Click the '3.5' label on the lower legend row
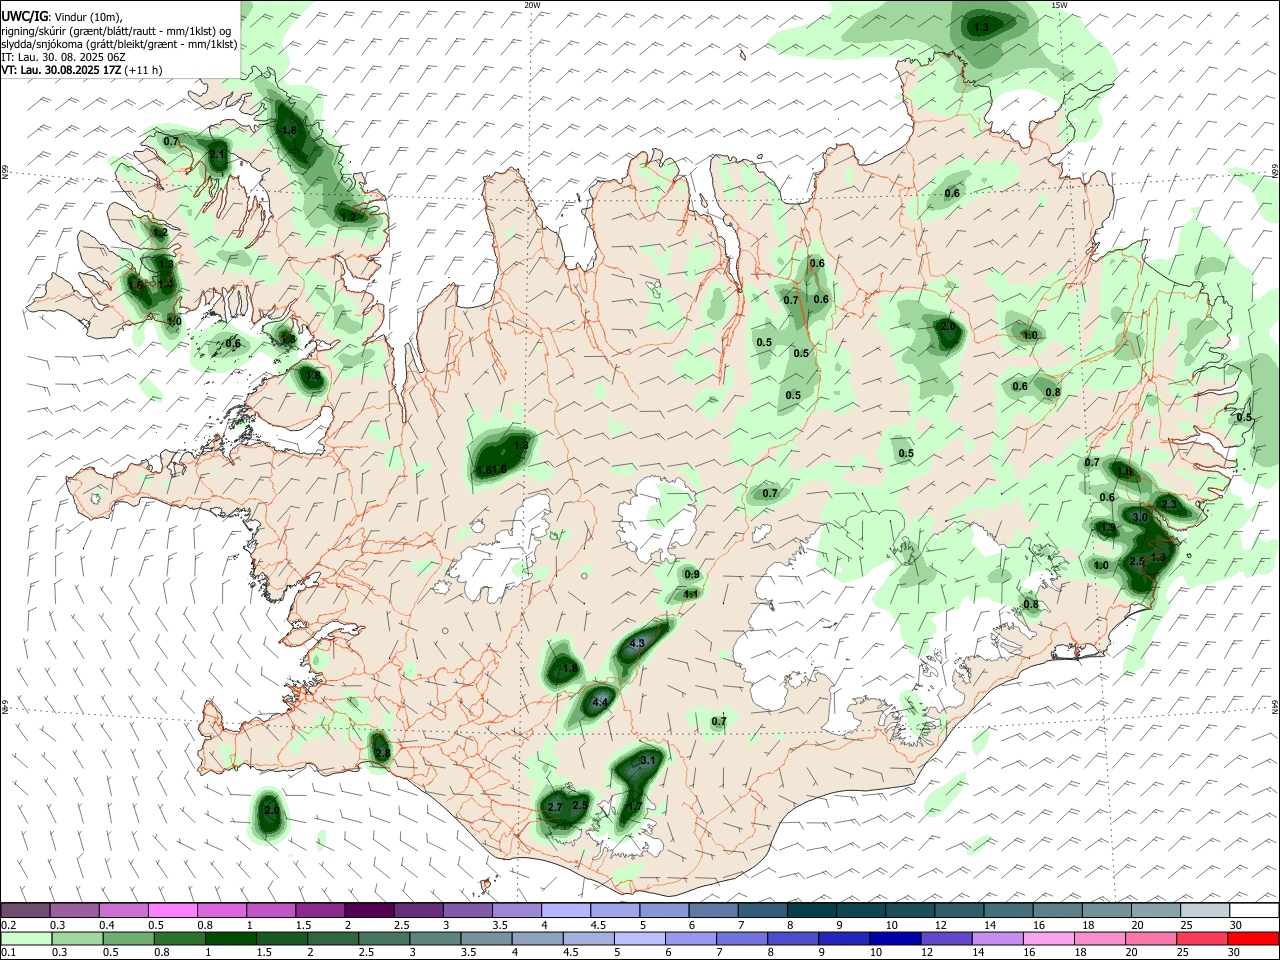Viewport: 1280px width, 960px height. (x=469, y=952)
